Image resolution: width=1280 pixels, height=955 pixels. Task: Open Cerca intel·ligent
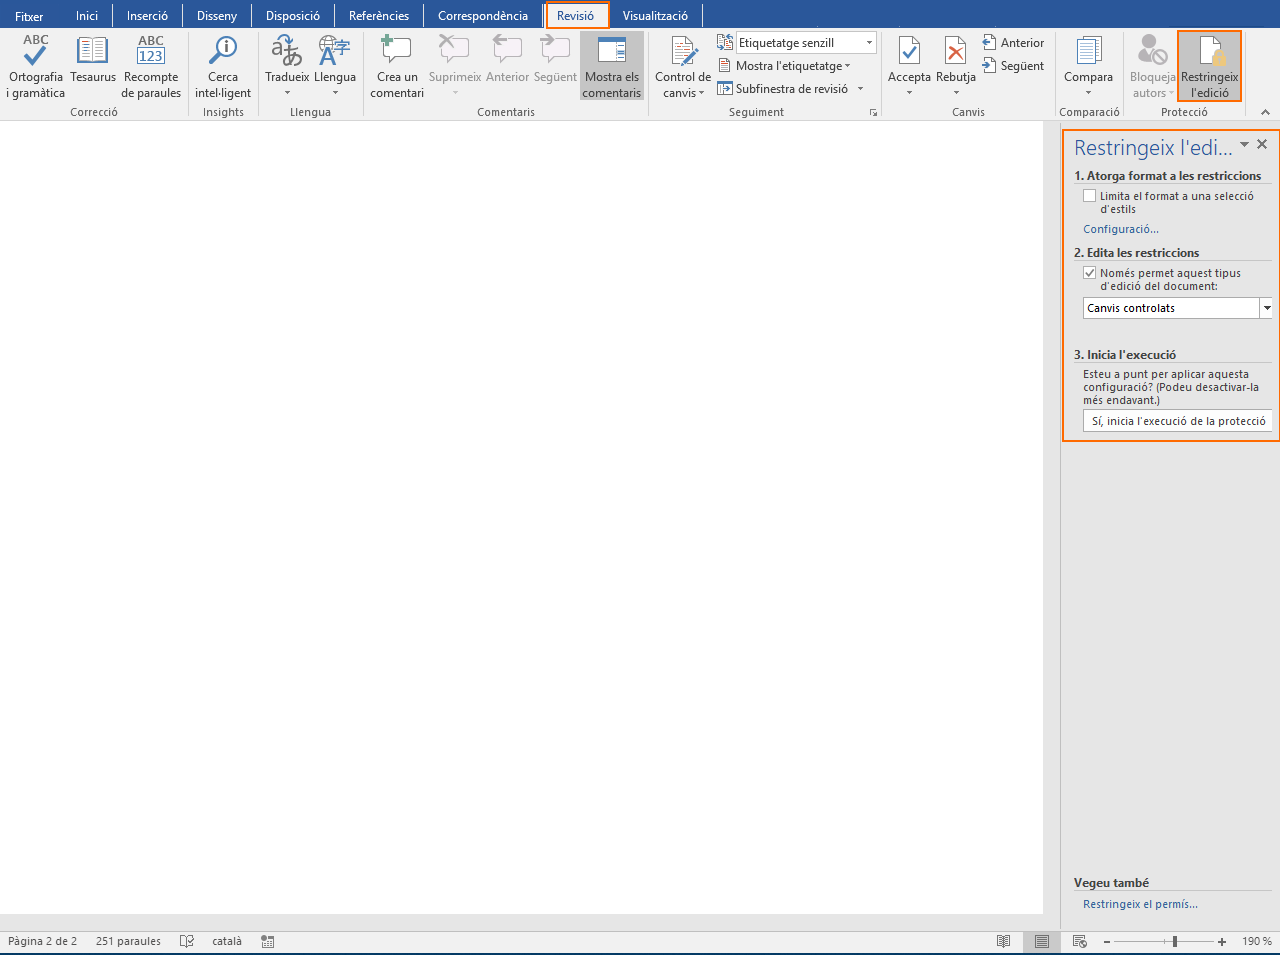tap(223, 52)
